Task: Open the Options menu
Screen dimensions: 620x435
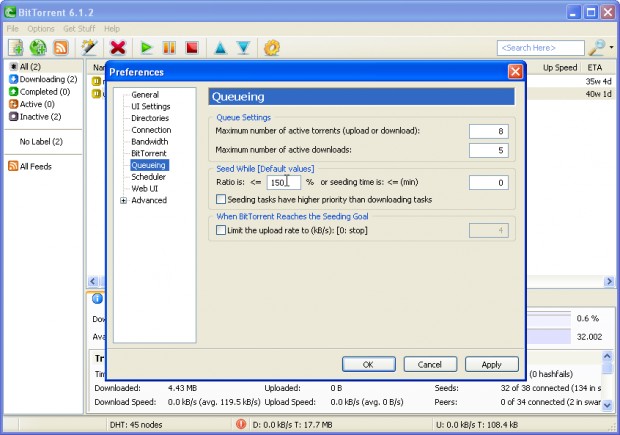Action: [x=41, y=28]
